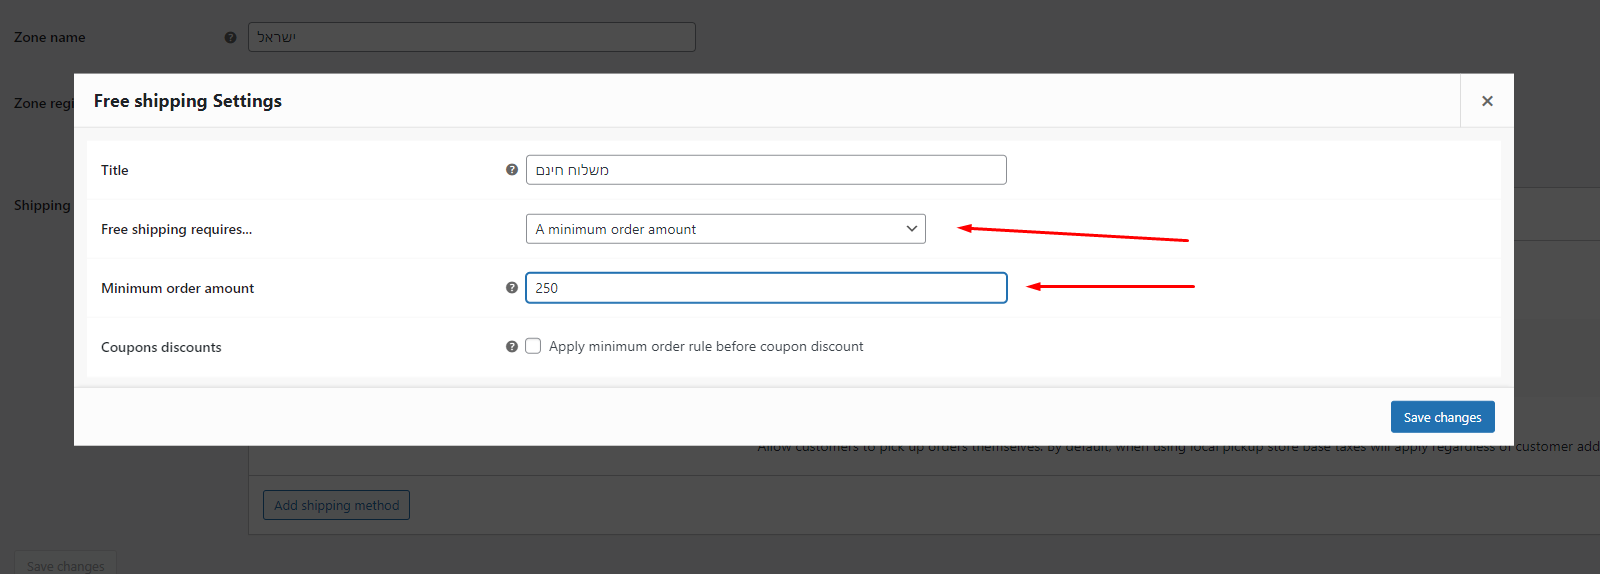Image resolution: width=1600 pixels, height=574 pixels.
Task: Close the Free shipping Settings dialog
Action: coord(1487,101)
